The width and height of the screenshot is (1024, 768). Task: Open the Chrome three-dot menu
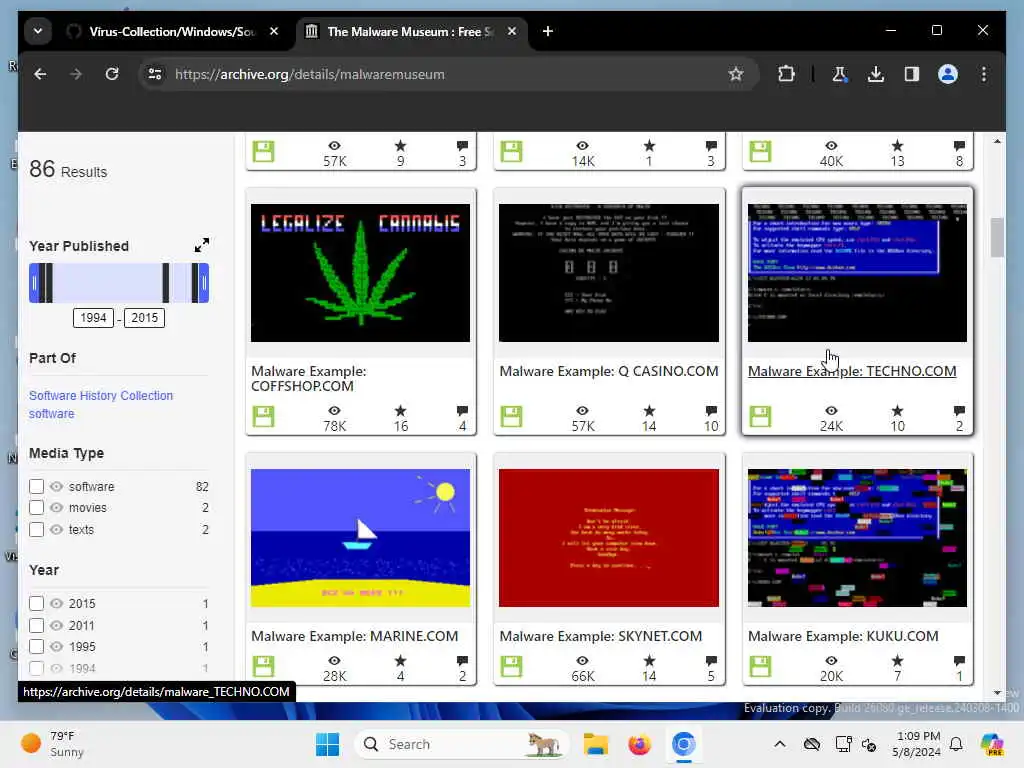pyautogui.click(x=984, y=74)
